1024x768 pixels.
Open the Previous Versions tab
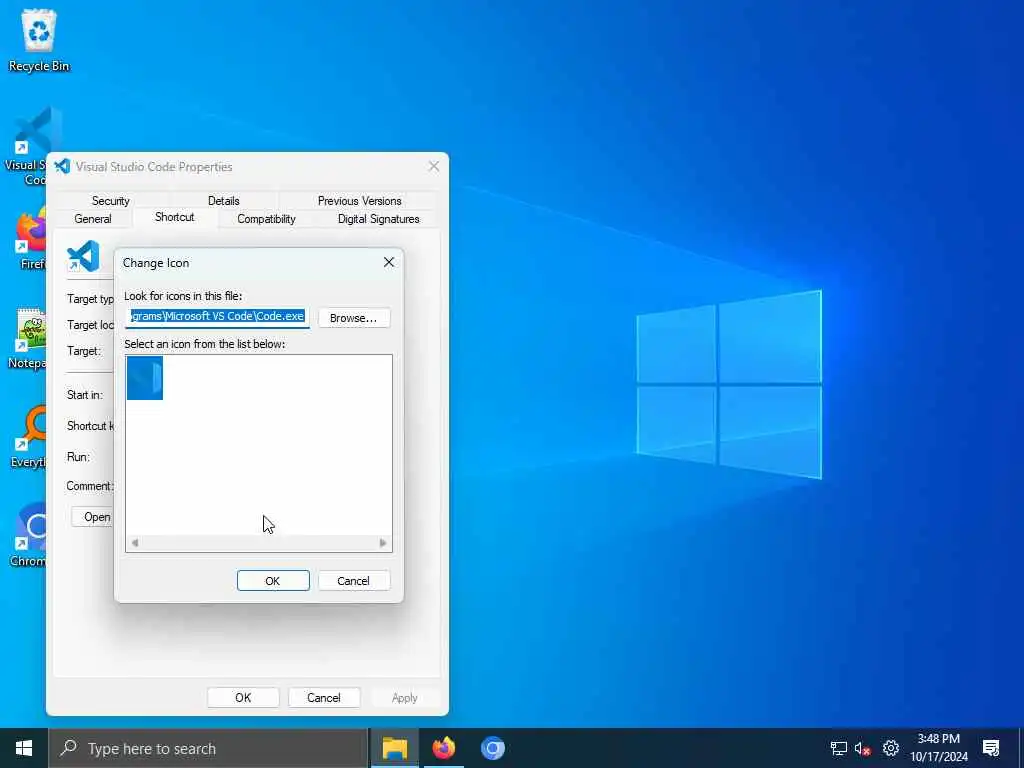click(x=359, y=200)
